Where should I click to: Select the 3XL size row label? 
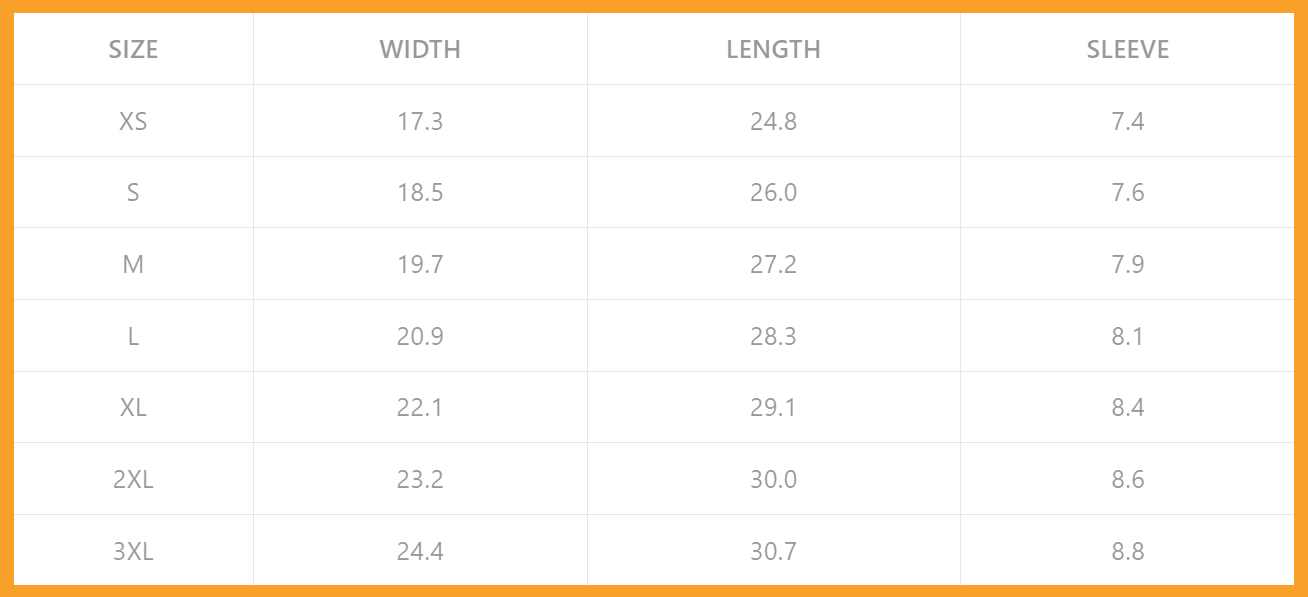[x=133, y=551]
